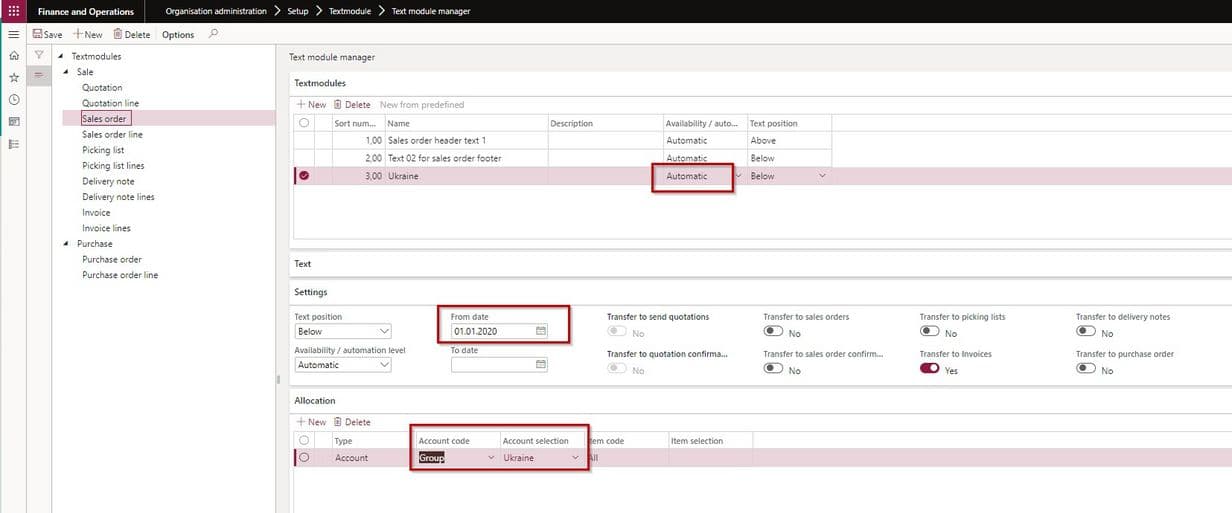Open the Options menu
Image resolution: width=1232 pixels, height=513 pixels.
[178, 34]
